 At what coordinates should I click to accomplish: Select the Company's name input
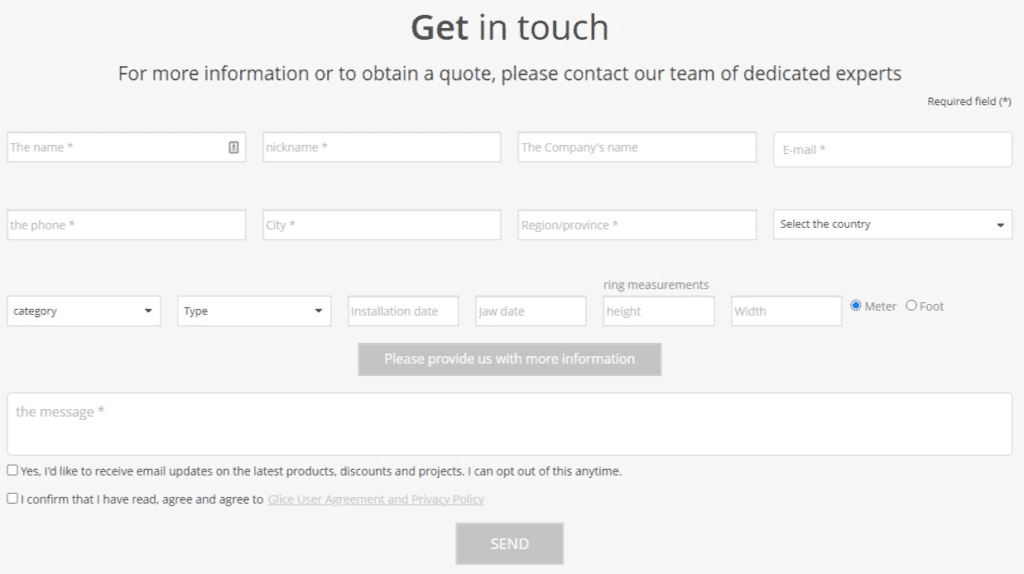click(x=637, y=148)
